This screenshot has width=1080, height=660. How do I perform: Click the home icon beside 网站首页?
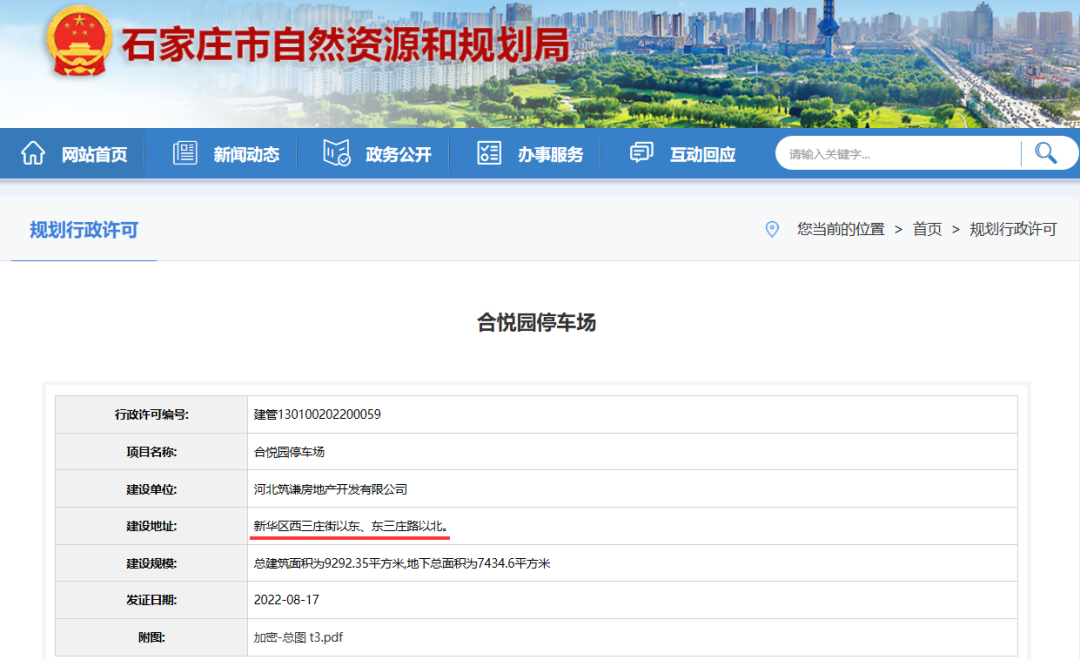point(32,153)
